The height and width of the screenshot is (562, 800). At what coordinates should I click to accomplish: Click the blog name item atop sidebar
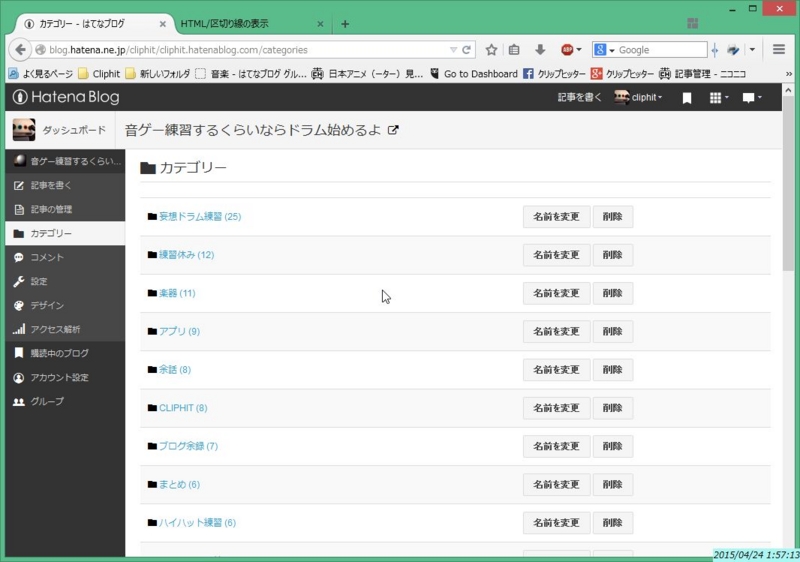(65, 161)
